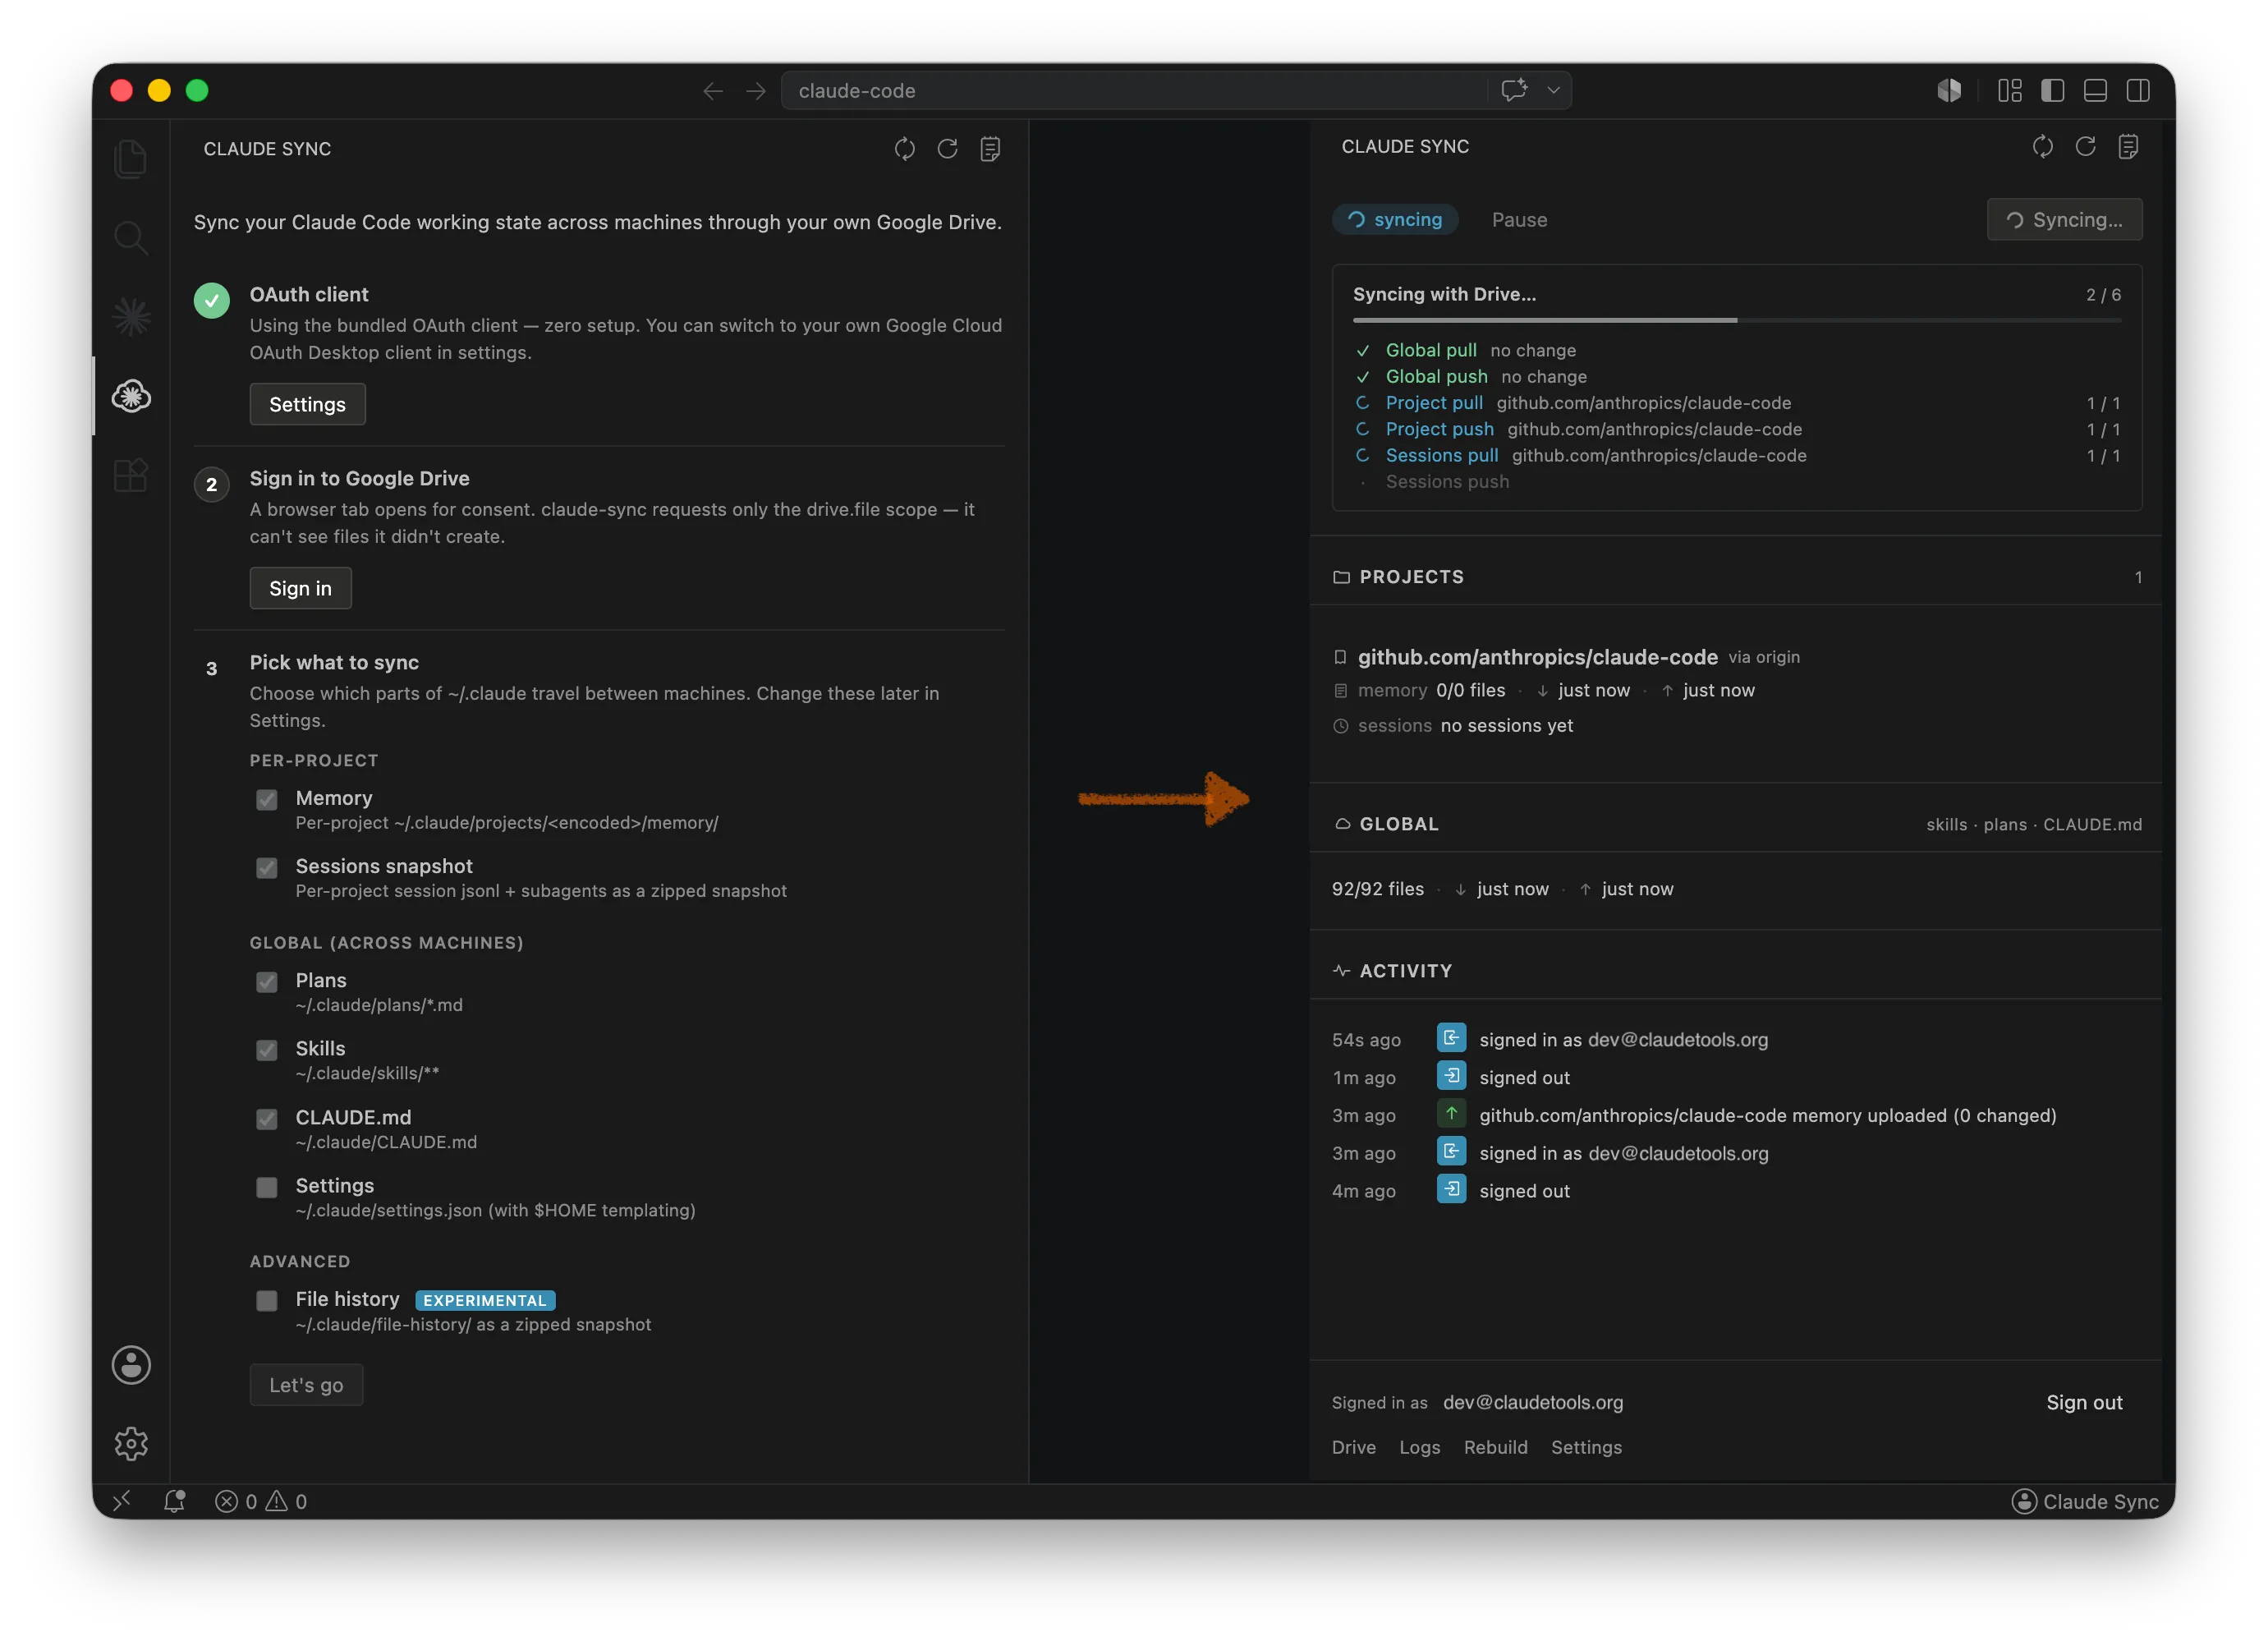Click the GLOBAL section header

point(1736,824)
